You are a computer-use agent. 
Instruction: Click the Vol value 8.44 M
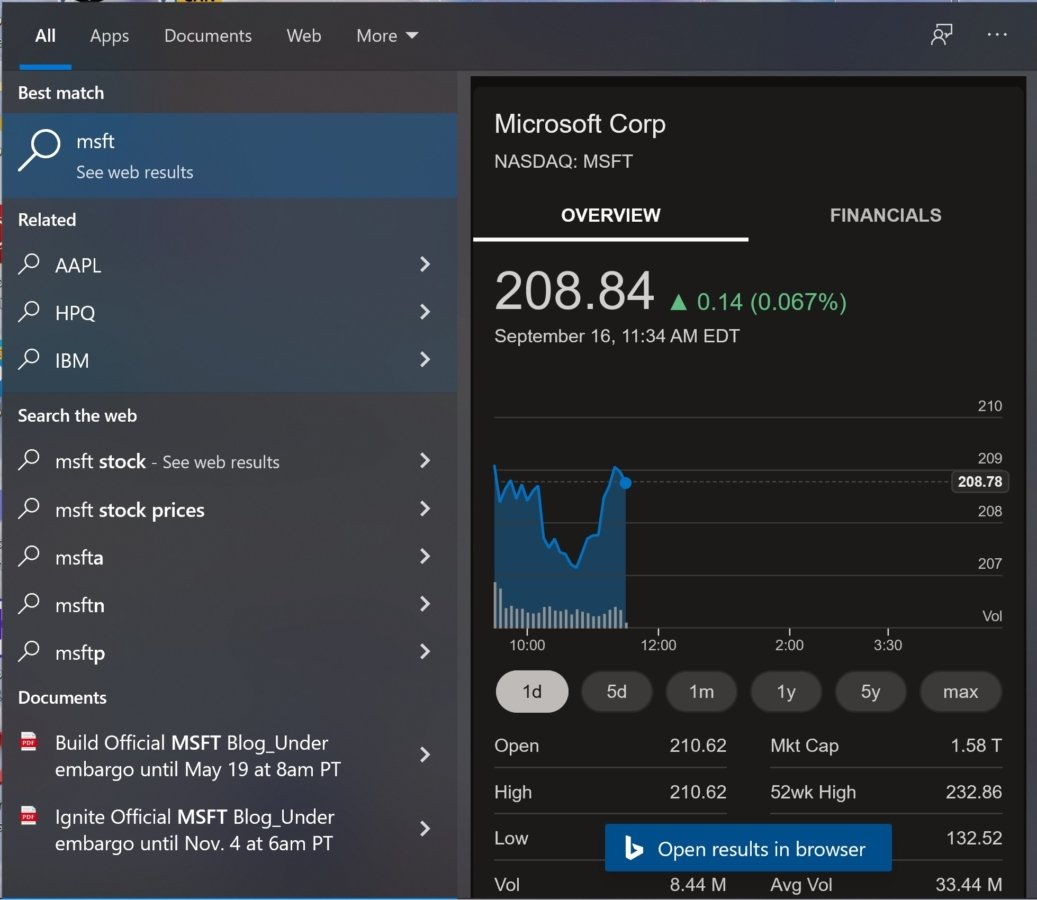[x=698, y=884]
